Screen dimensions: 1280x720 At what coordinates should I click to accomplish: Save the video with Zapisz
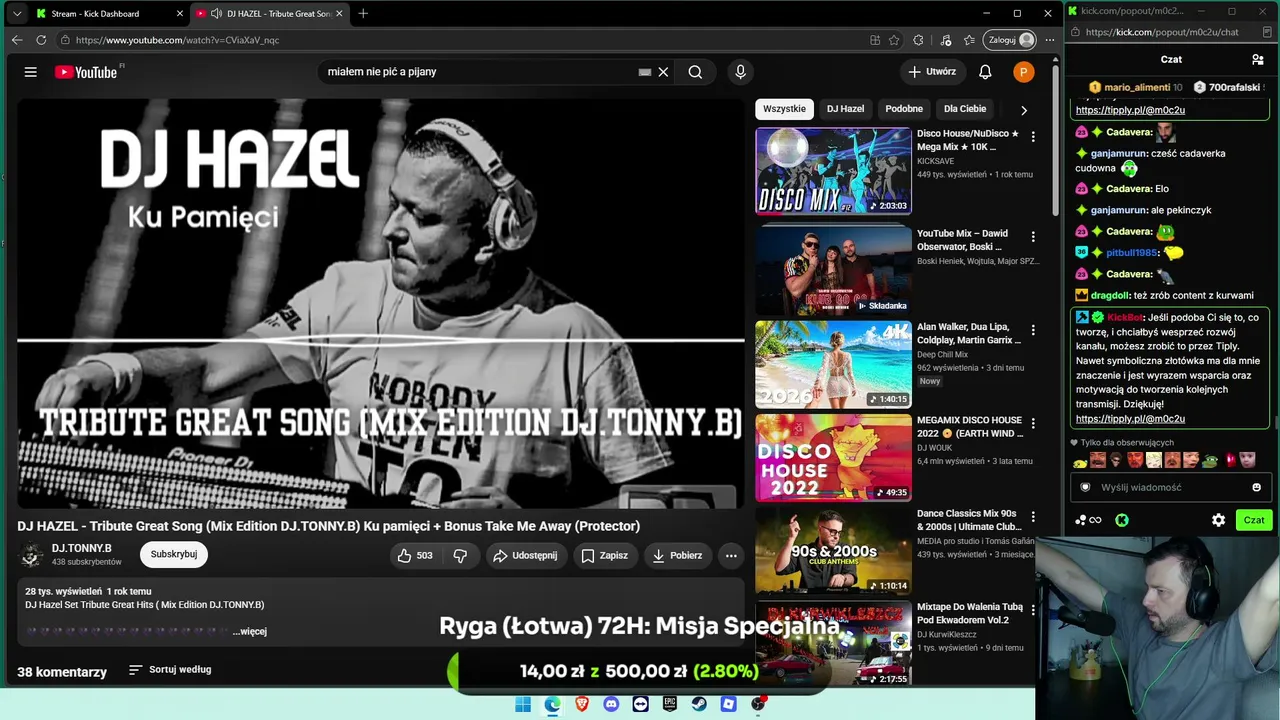coord(605,555)
